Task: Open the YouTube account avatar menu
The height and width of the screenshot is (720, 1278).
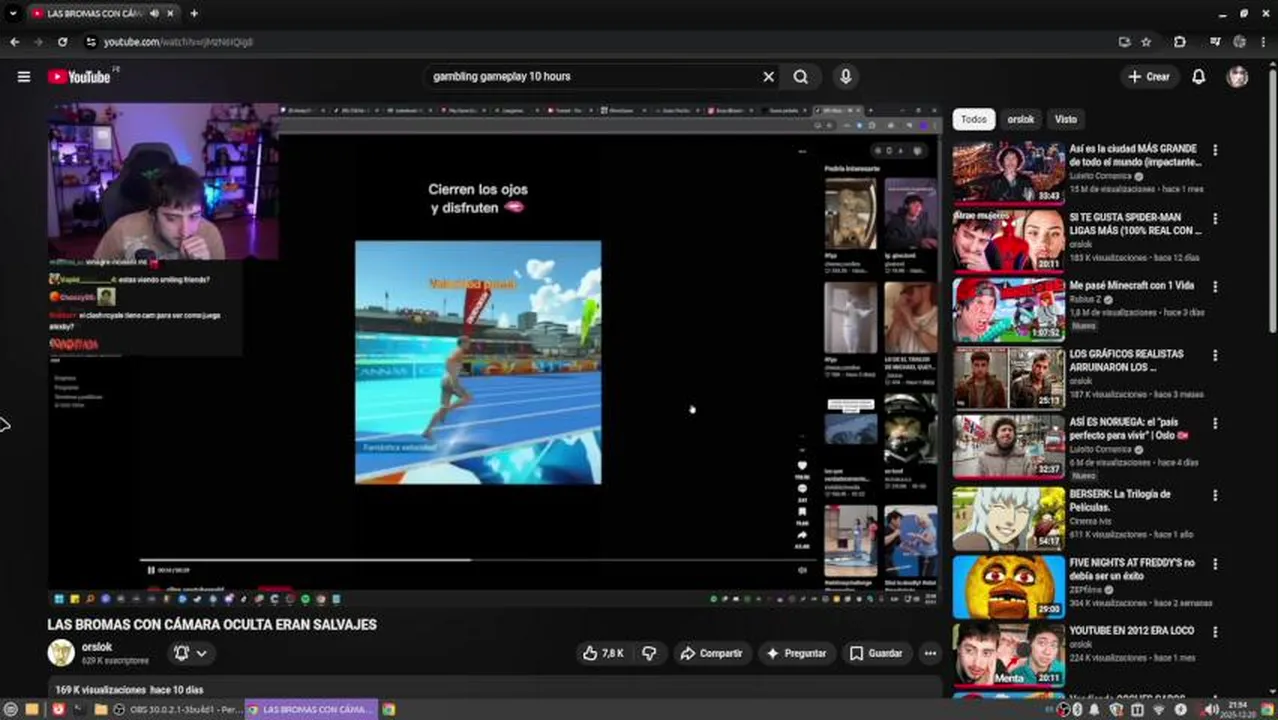Action: click(1238, 76)
